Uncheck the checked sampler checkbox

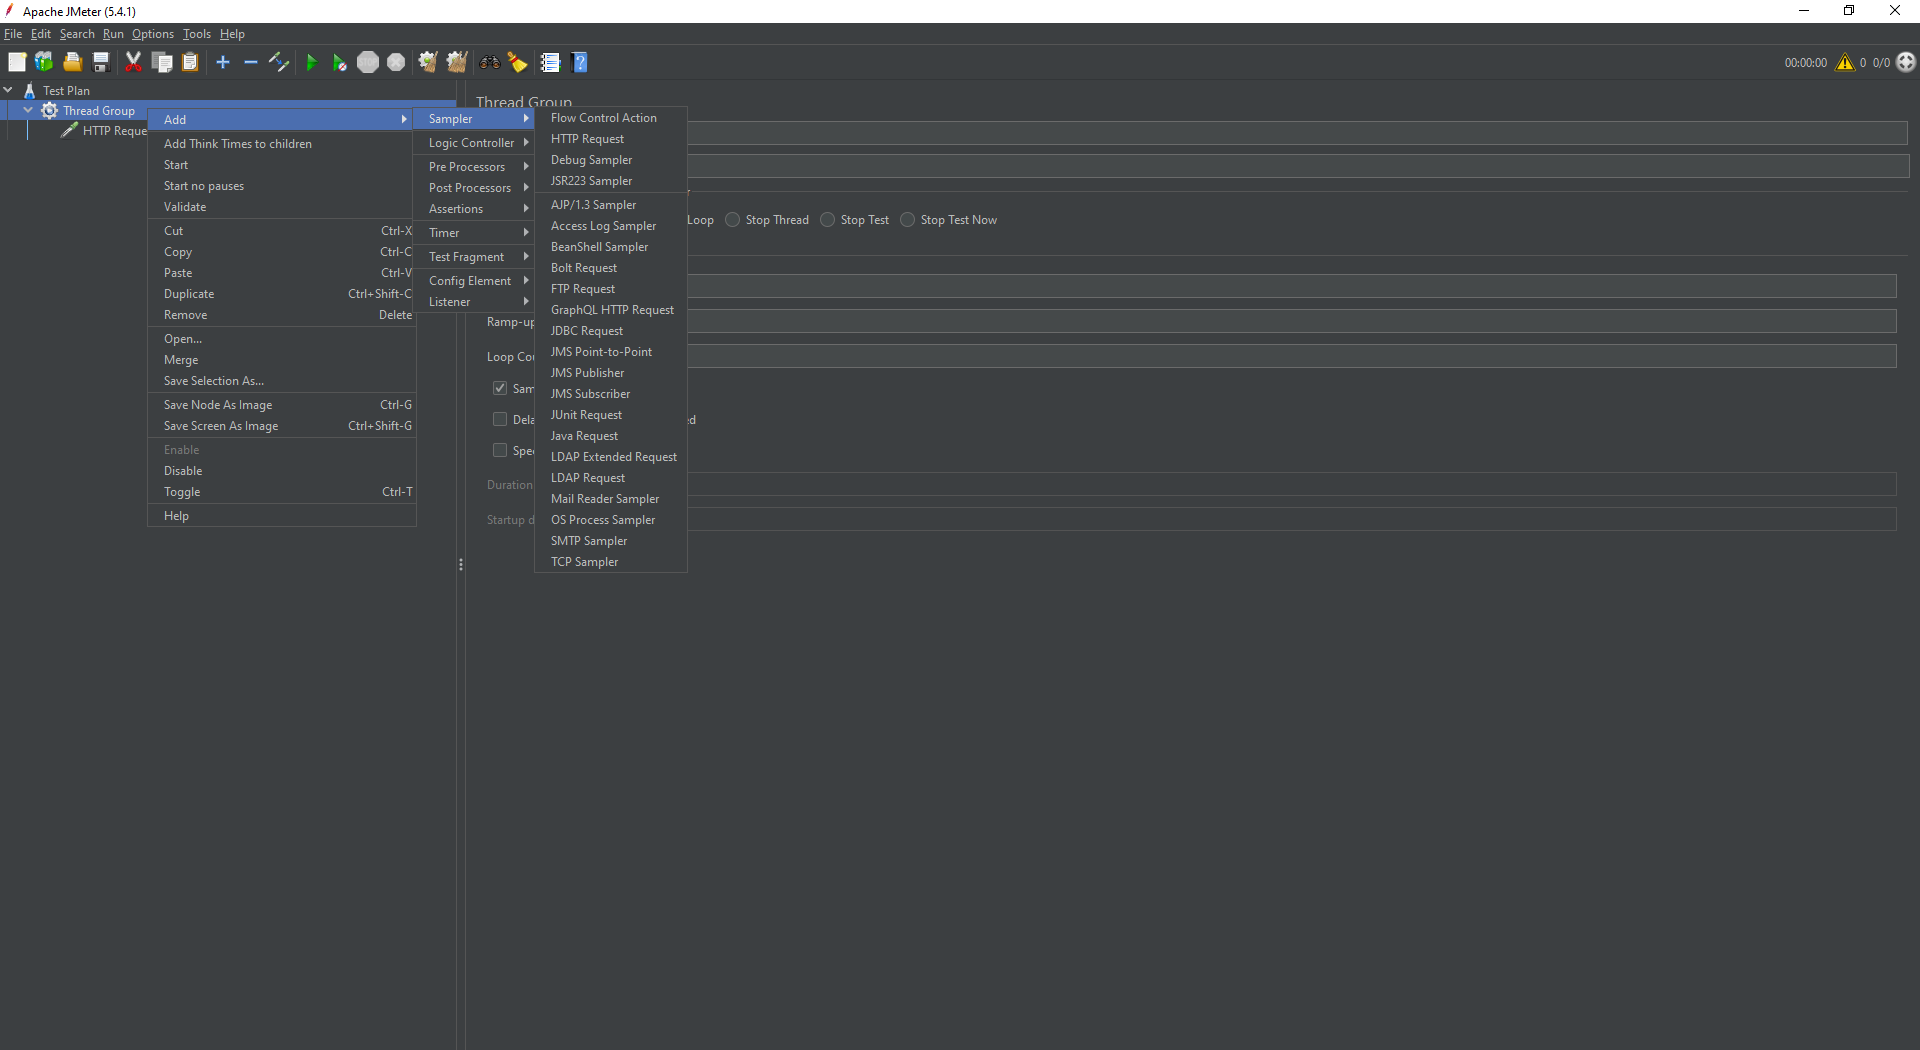pyautogui.click(x=500, y=388)
